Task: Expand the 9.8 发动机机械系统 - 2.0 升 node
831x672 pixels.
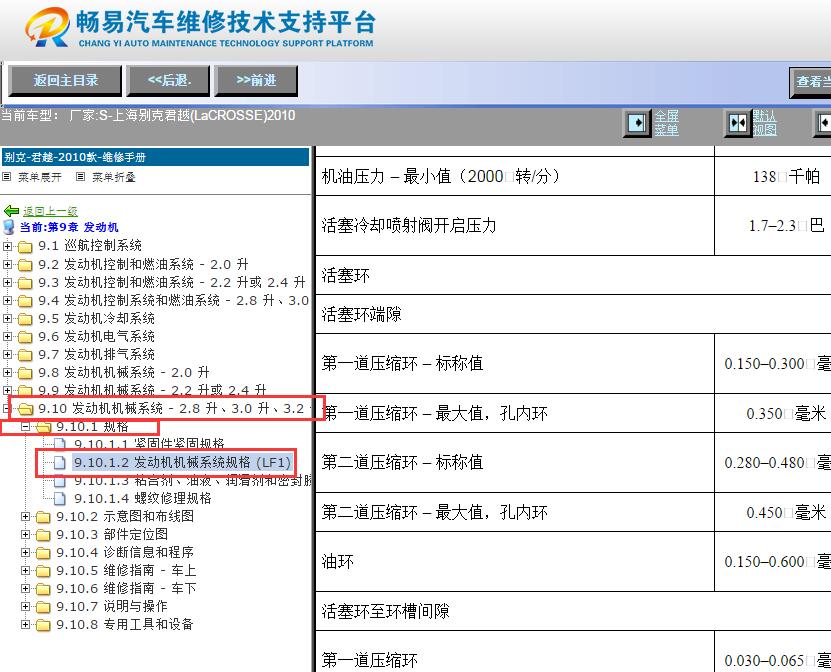Action: point(7,373)
